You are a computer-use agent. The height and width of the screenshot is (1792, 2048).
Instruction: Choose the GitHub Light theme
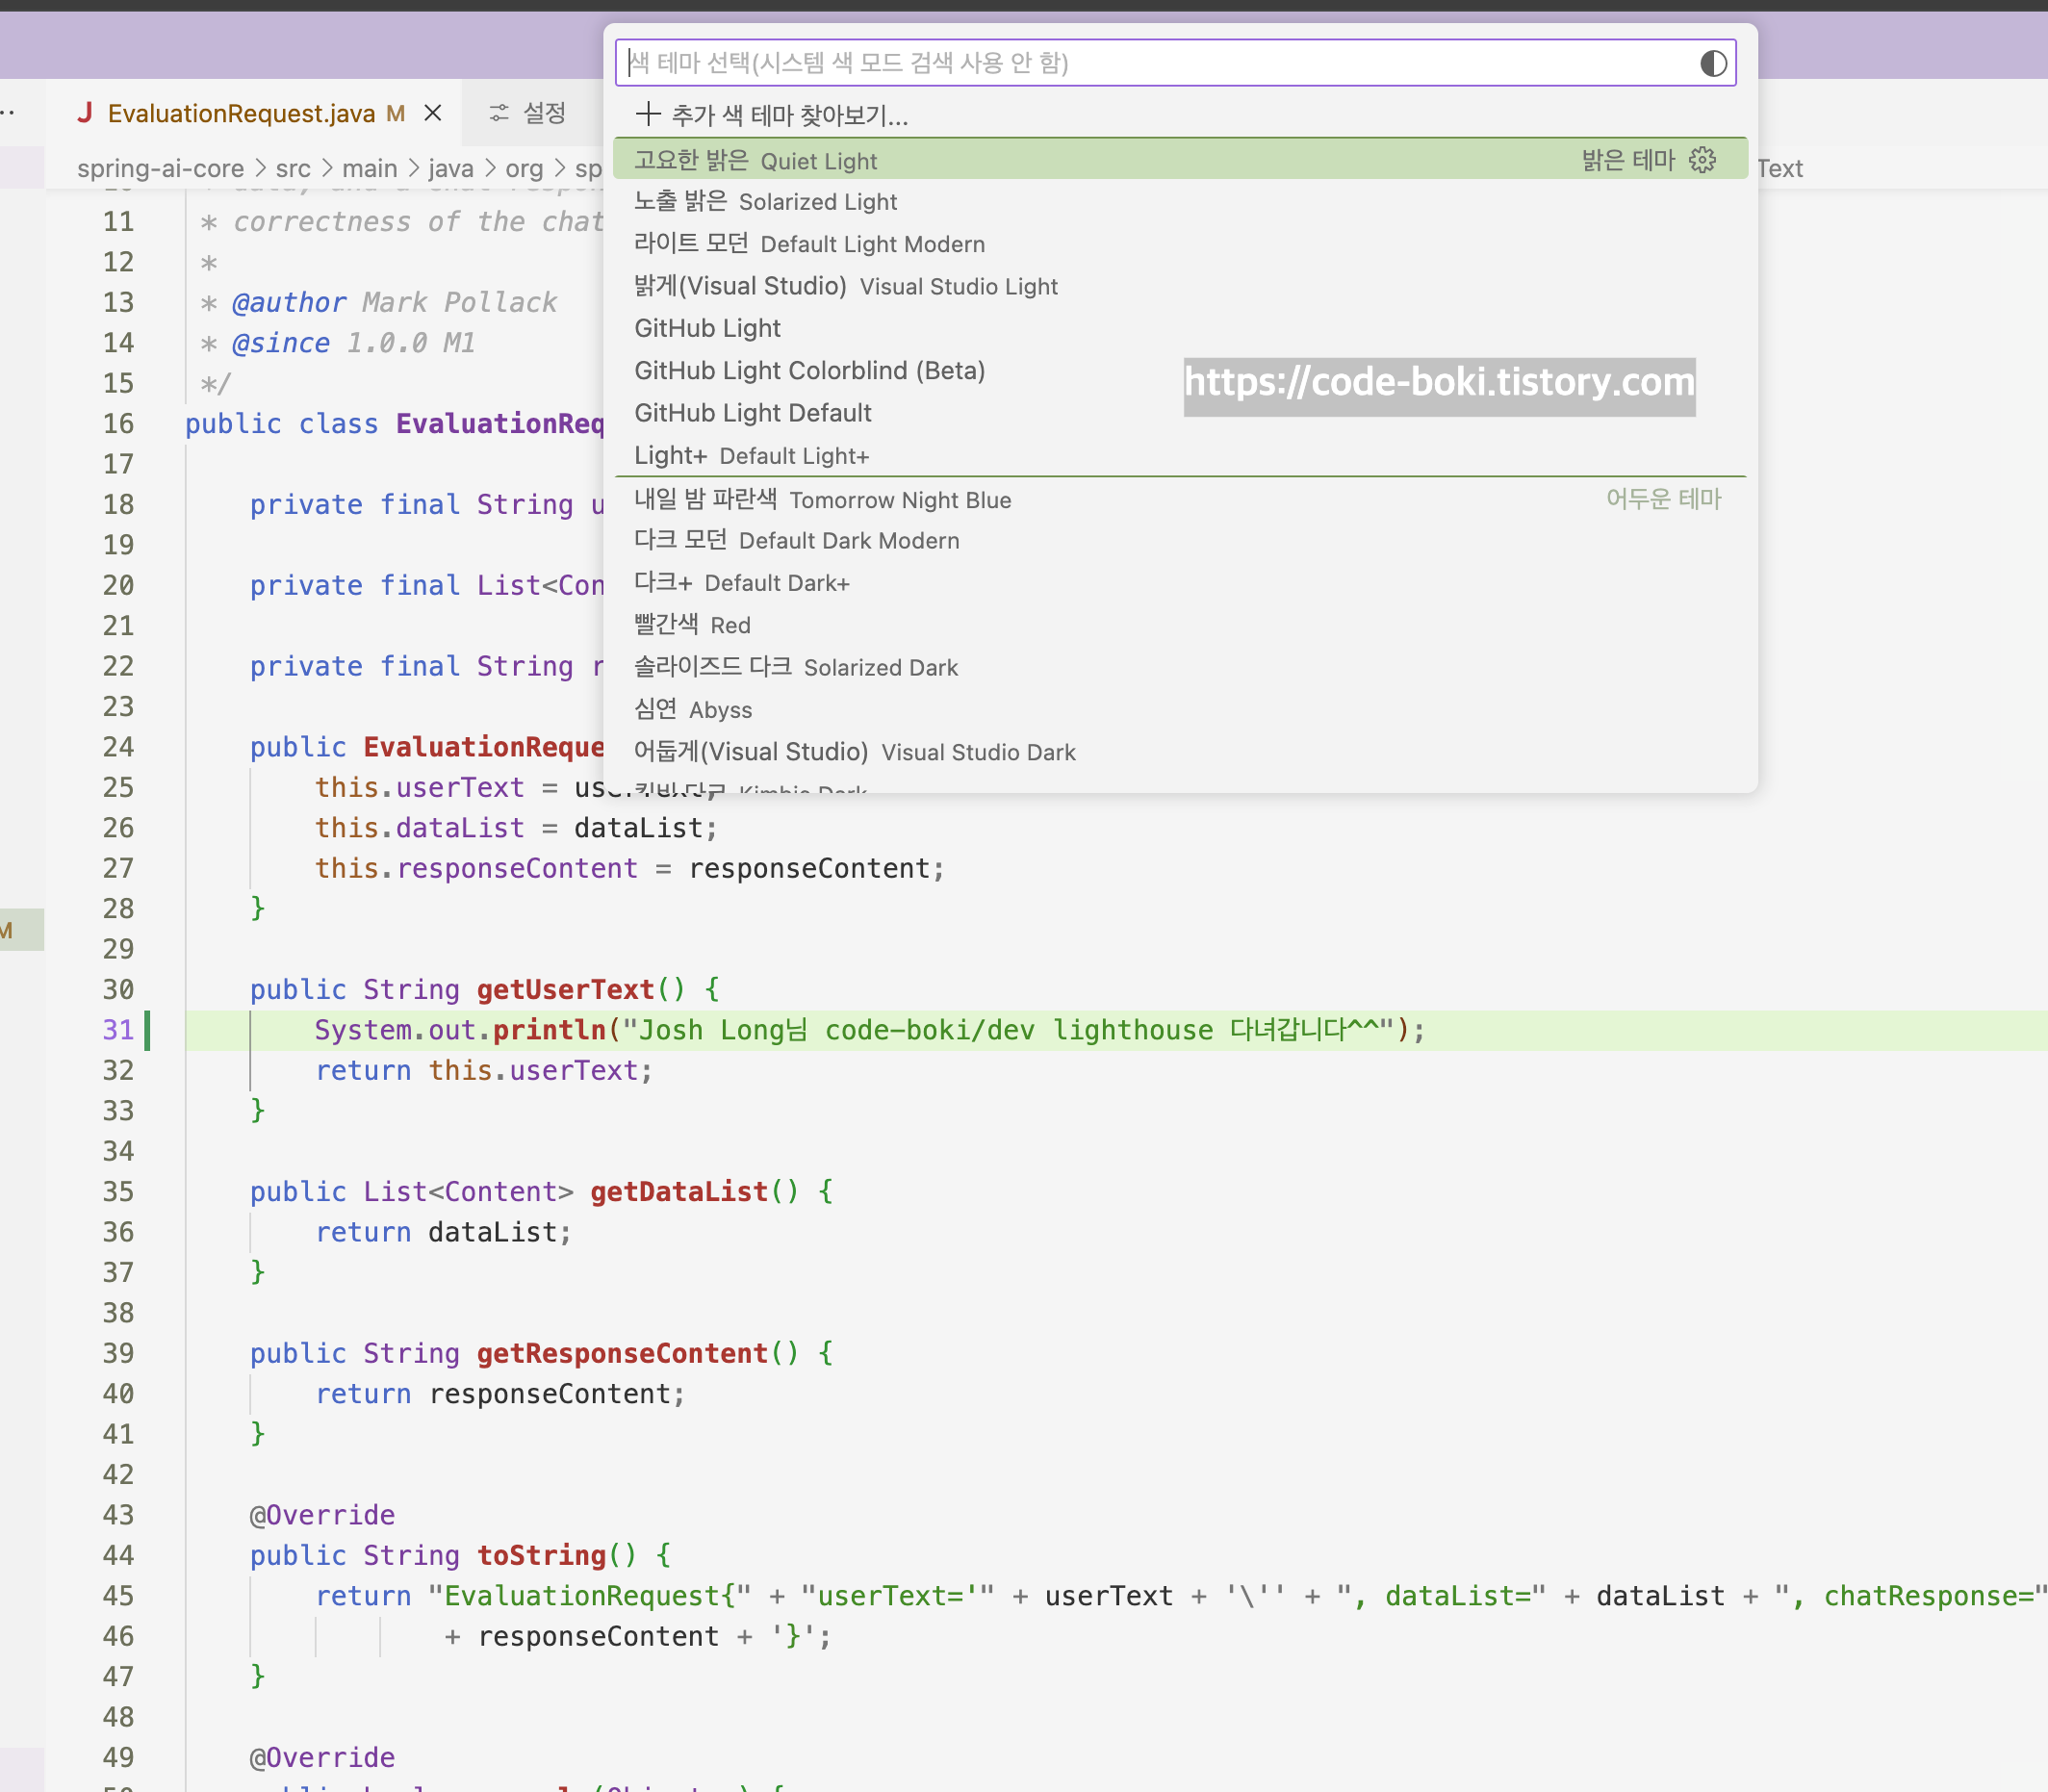708,329
